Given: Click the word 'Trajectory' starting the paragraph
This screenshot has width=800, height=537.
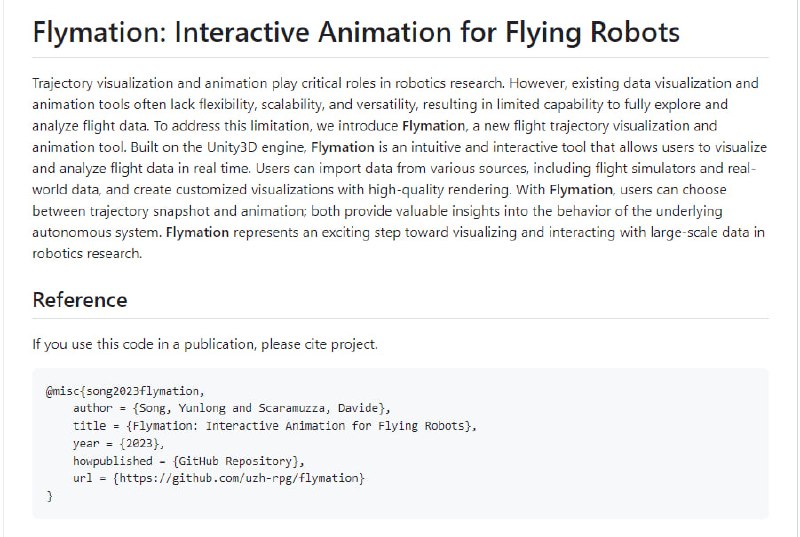Looking at the screenshot, I should click(x=66, y=83).
